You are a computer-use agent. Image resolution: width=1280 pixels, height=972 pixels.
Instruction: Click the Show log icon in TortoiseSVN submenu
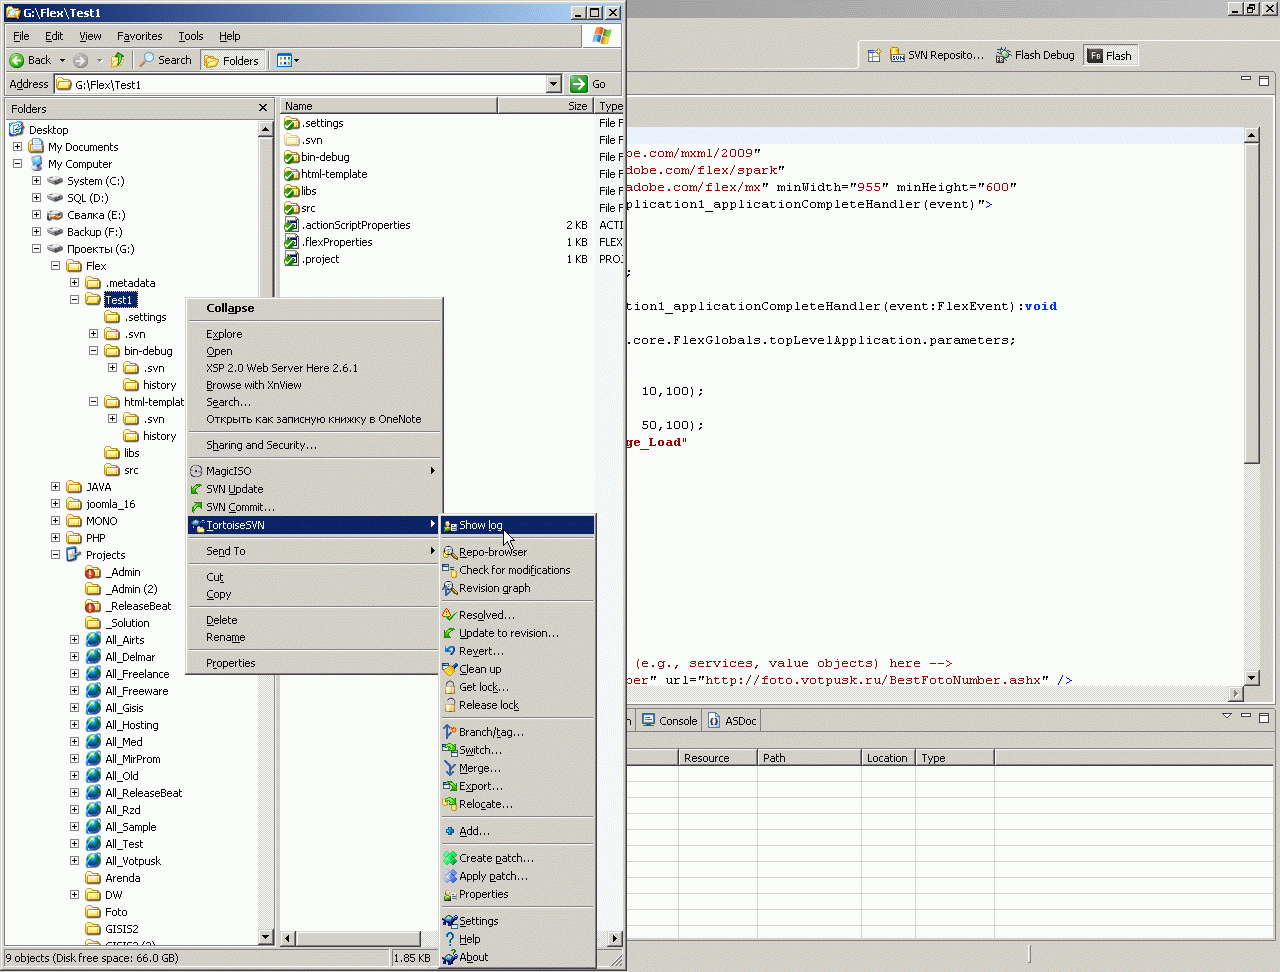pyautogui.click(x=450, y=525)
